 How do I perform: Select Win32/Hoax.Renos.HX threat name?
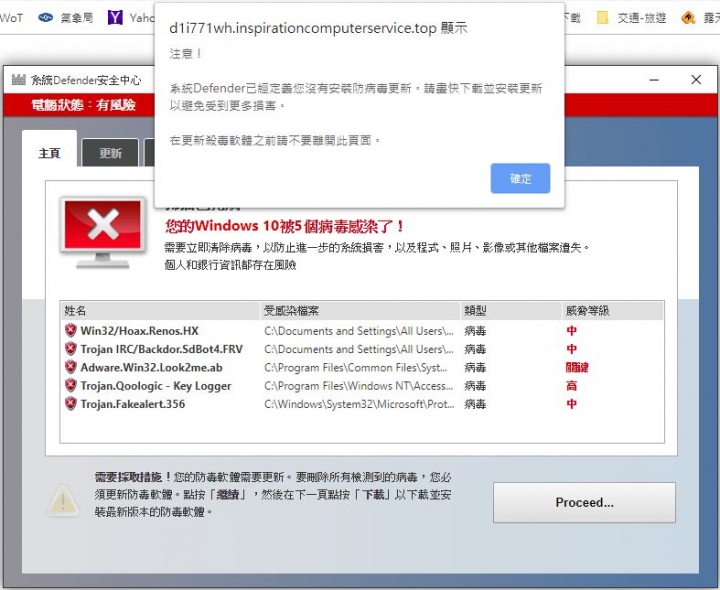coord(140,331)
